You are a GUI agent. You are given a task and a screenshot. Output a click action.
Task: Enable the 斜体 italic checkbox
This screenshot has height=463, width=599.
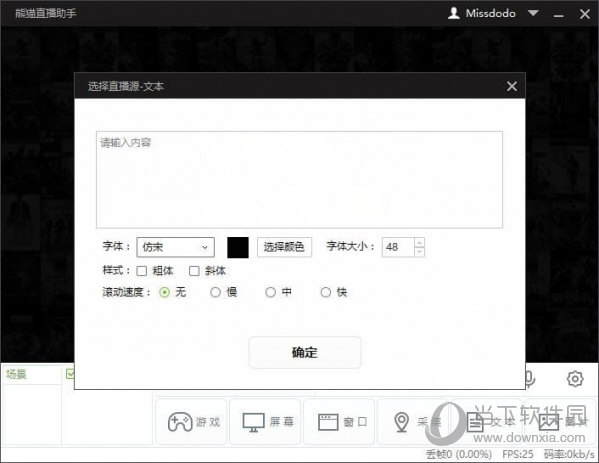click(x=194, y=271)
